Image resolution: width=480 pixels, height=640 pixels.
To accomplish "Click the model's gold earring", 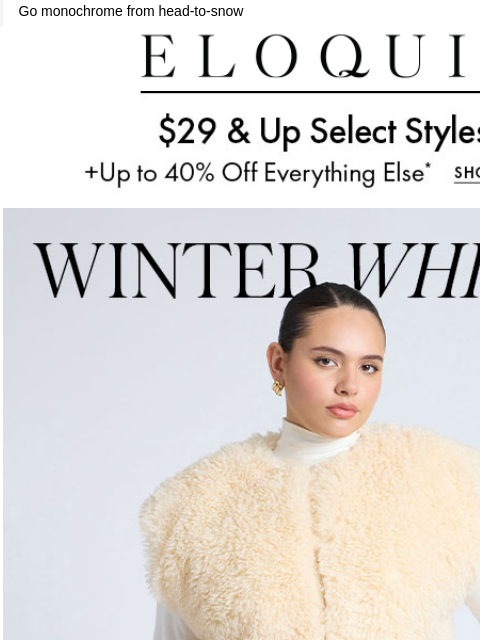I will pyautogui.click(x=278, y=388).
